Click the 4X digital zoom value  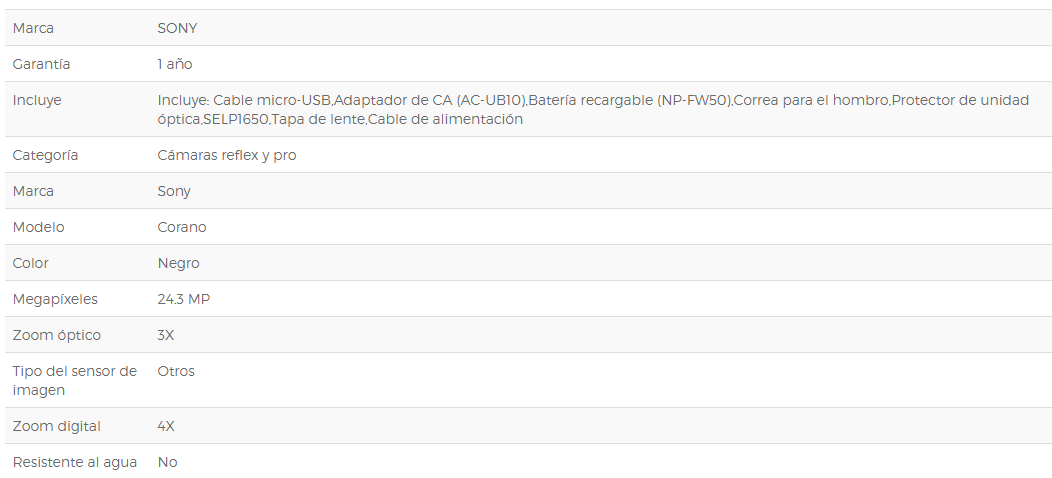click(166, 426)
